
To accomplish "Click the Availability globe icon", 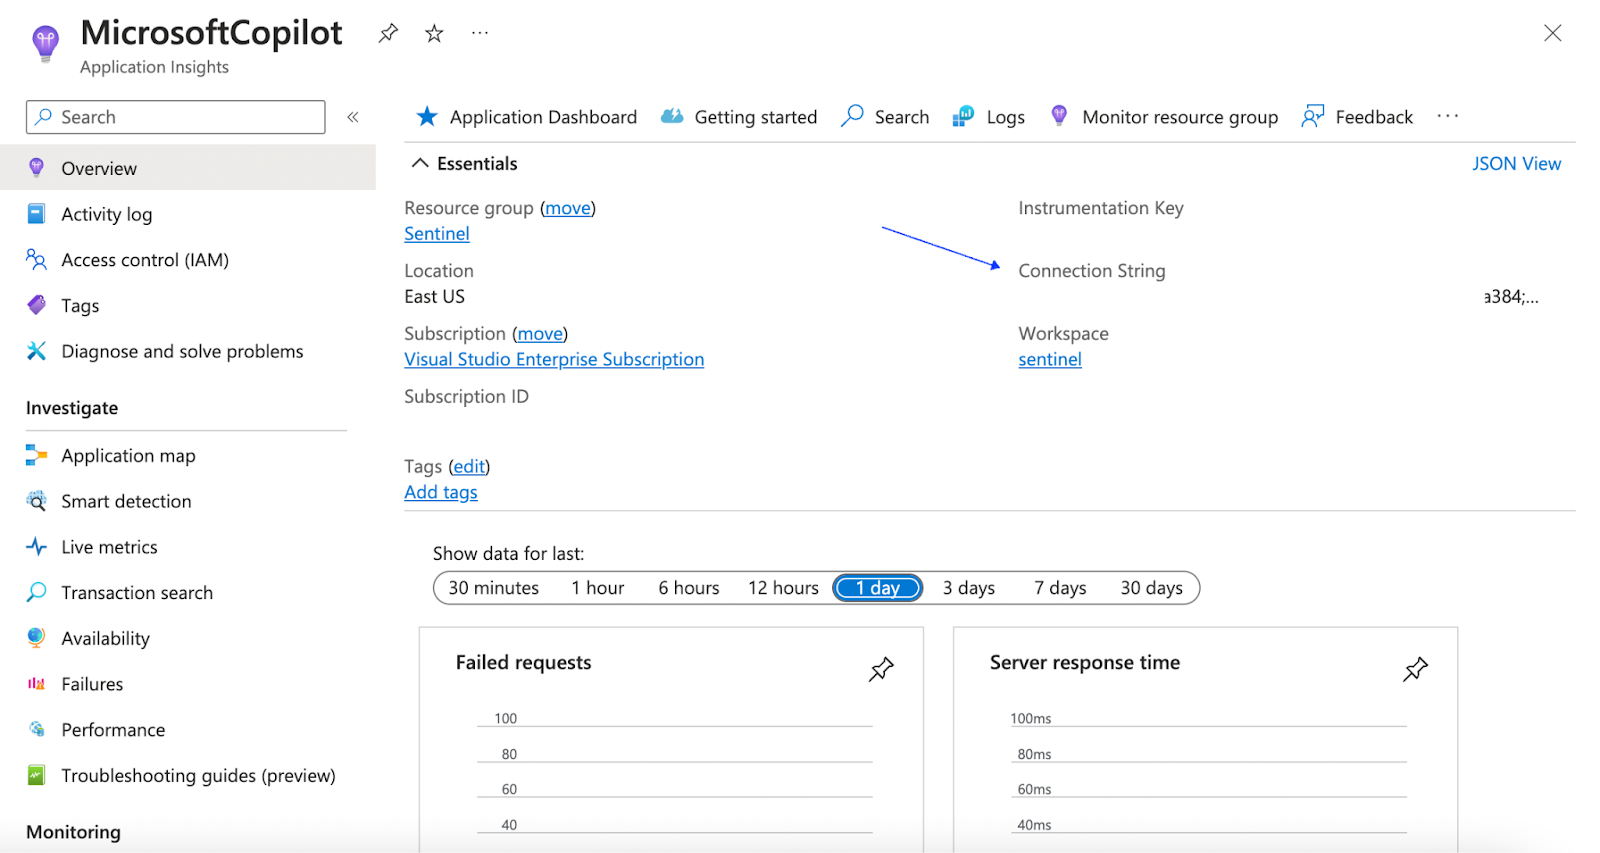I will [x=37, y=638].
